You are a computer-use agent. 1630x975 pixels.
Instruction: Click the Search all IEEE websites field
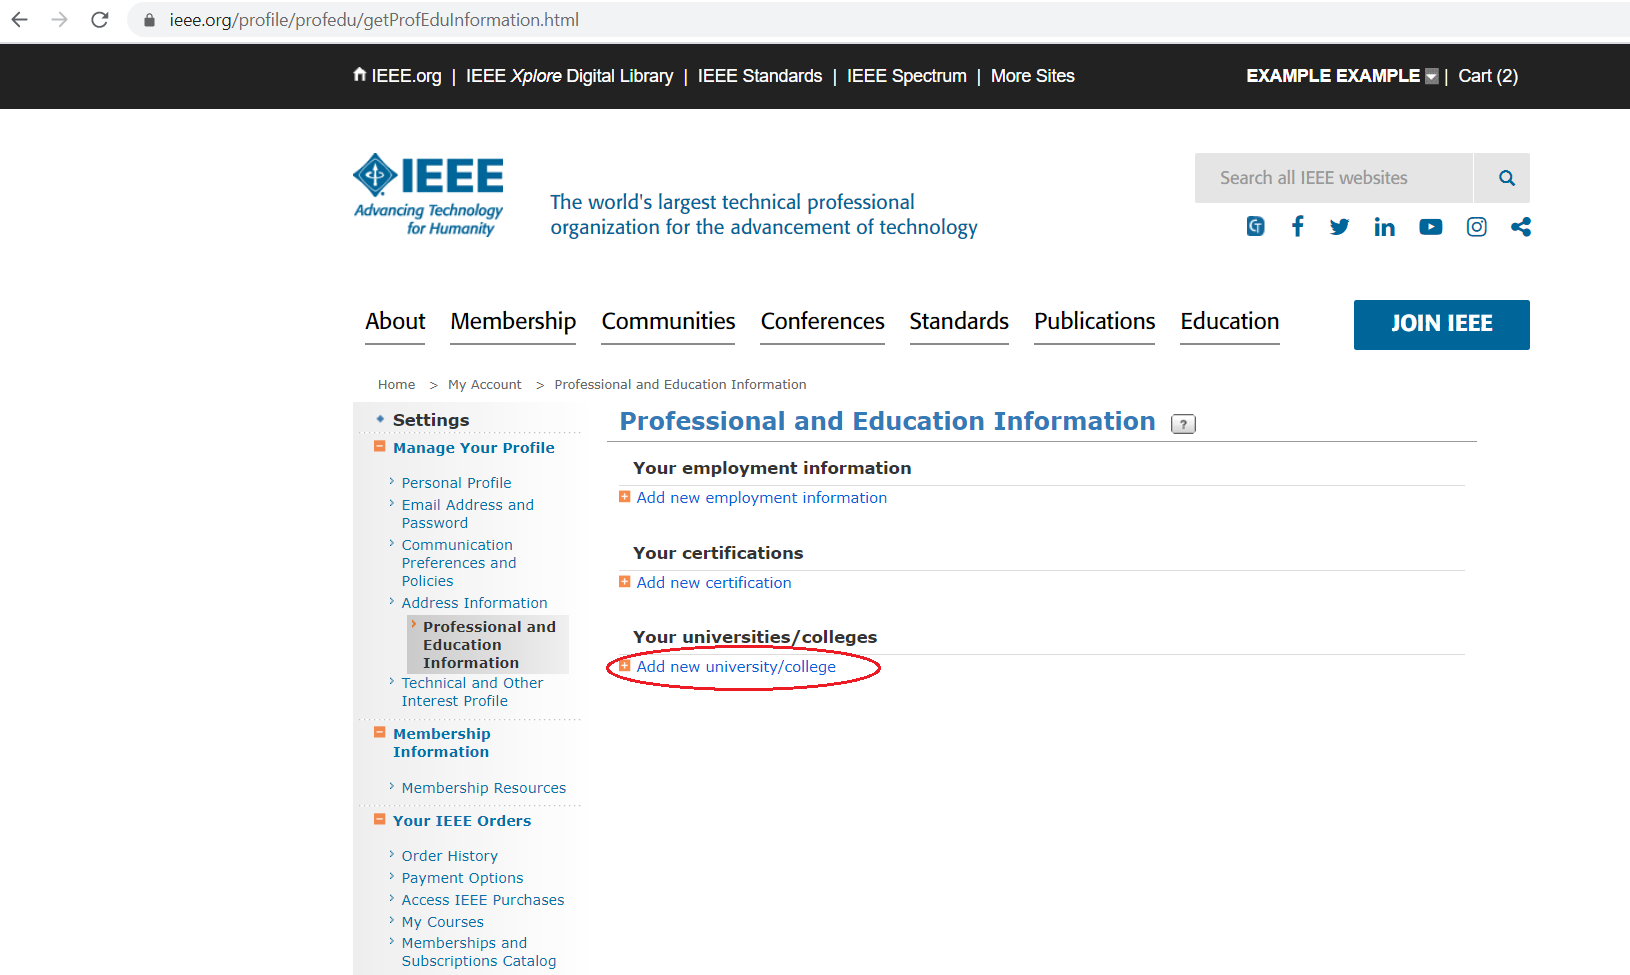click(x=1334, y=178)
